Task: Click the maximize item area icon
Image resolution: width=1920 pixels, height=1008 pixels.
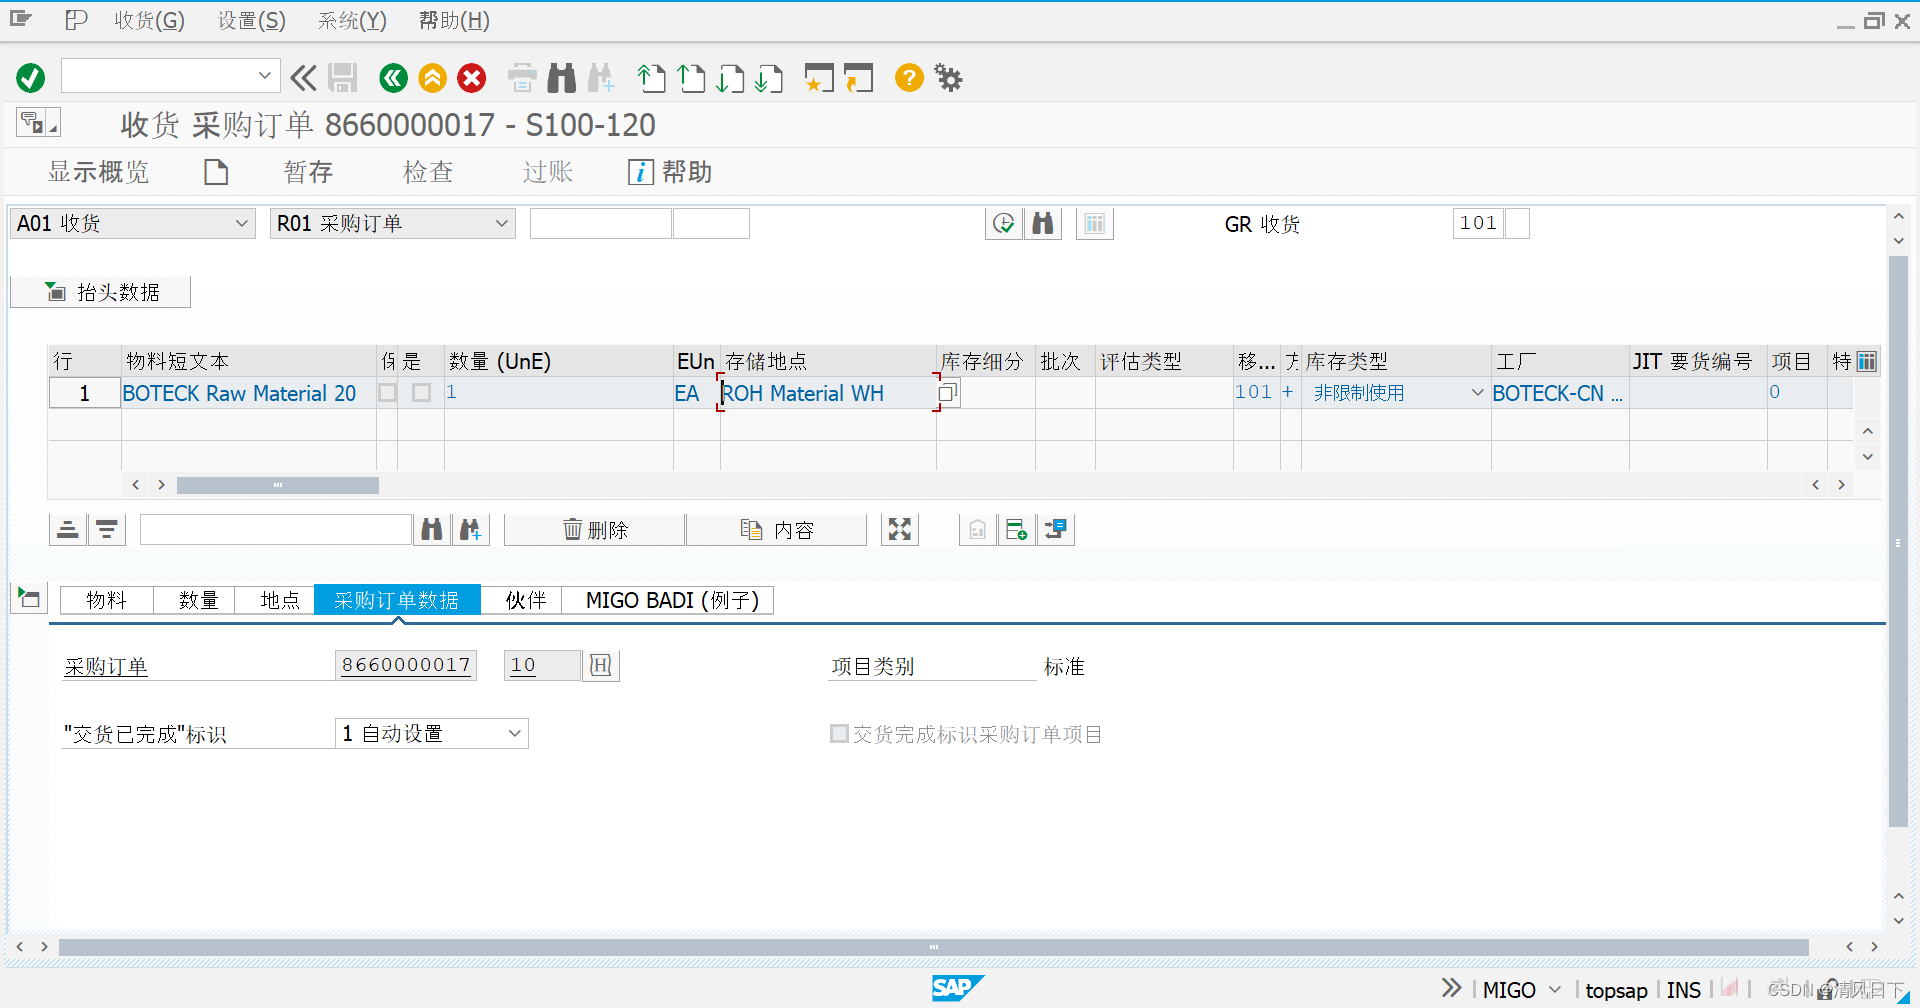Action: pyautogui.click(x=900, y=530)
